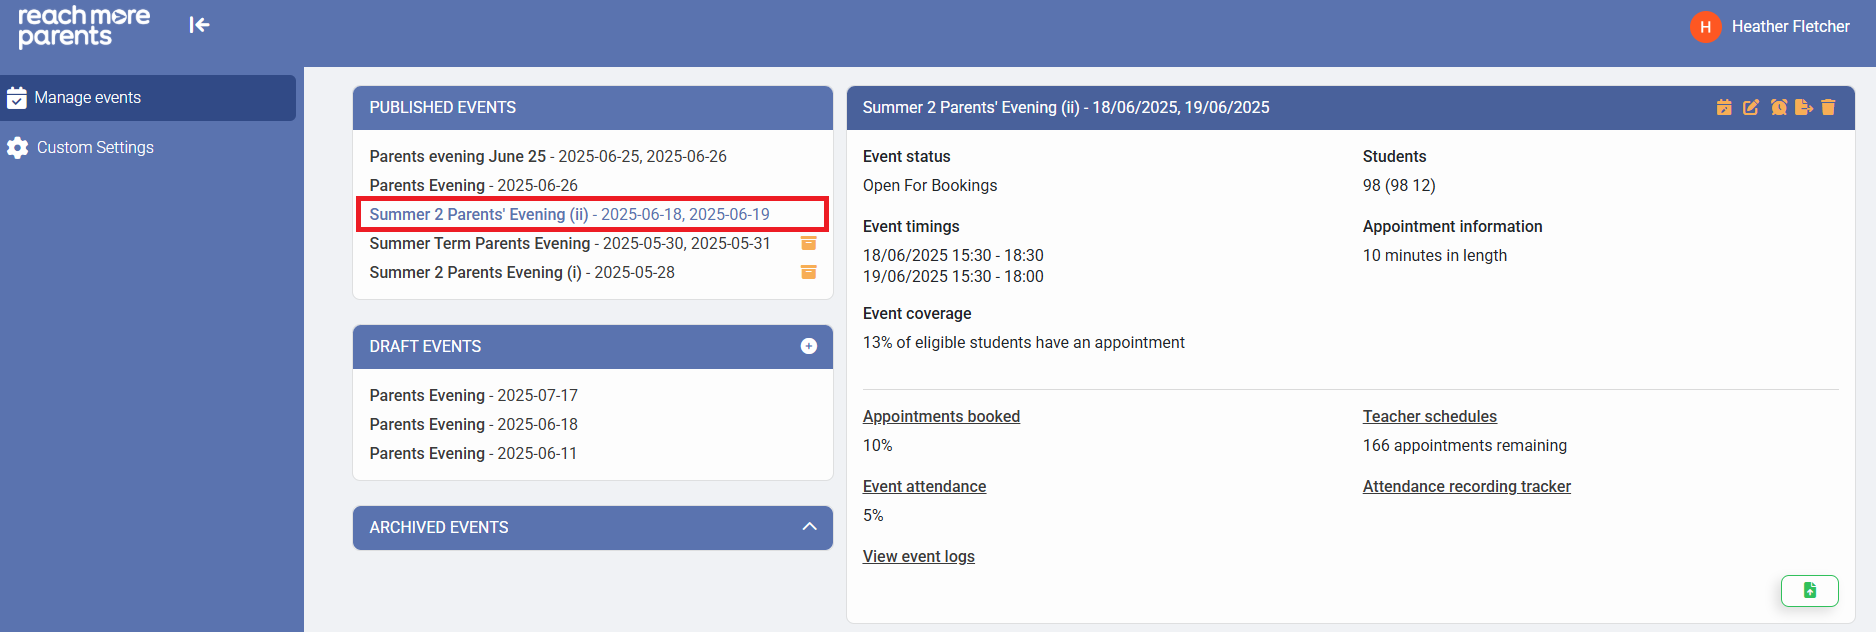Select Parents evening June 25 published event
Screen dimensions: 1876x632
[x=547, y=156]
